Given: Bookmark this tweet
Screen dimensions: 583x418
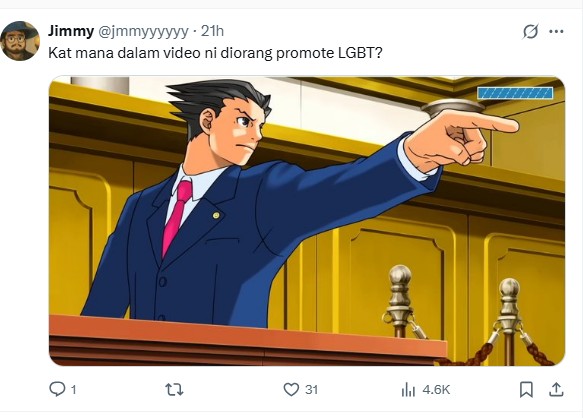Looking at the screenshot, I should click(x=526, y=390).
